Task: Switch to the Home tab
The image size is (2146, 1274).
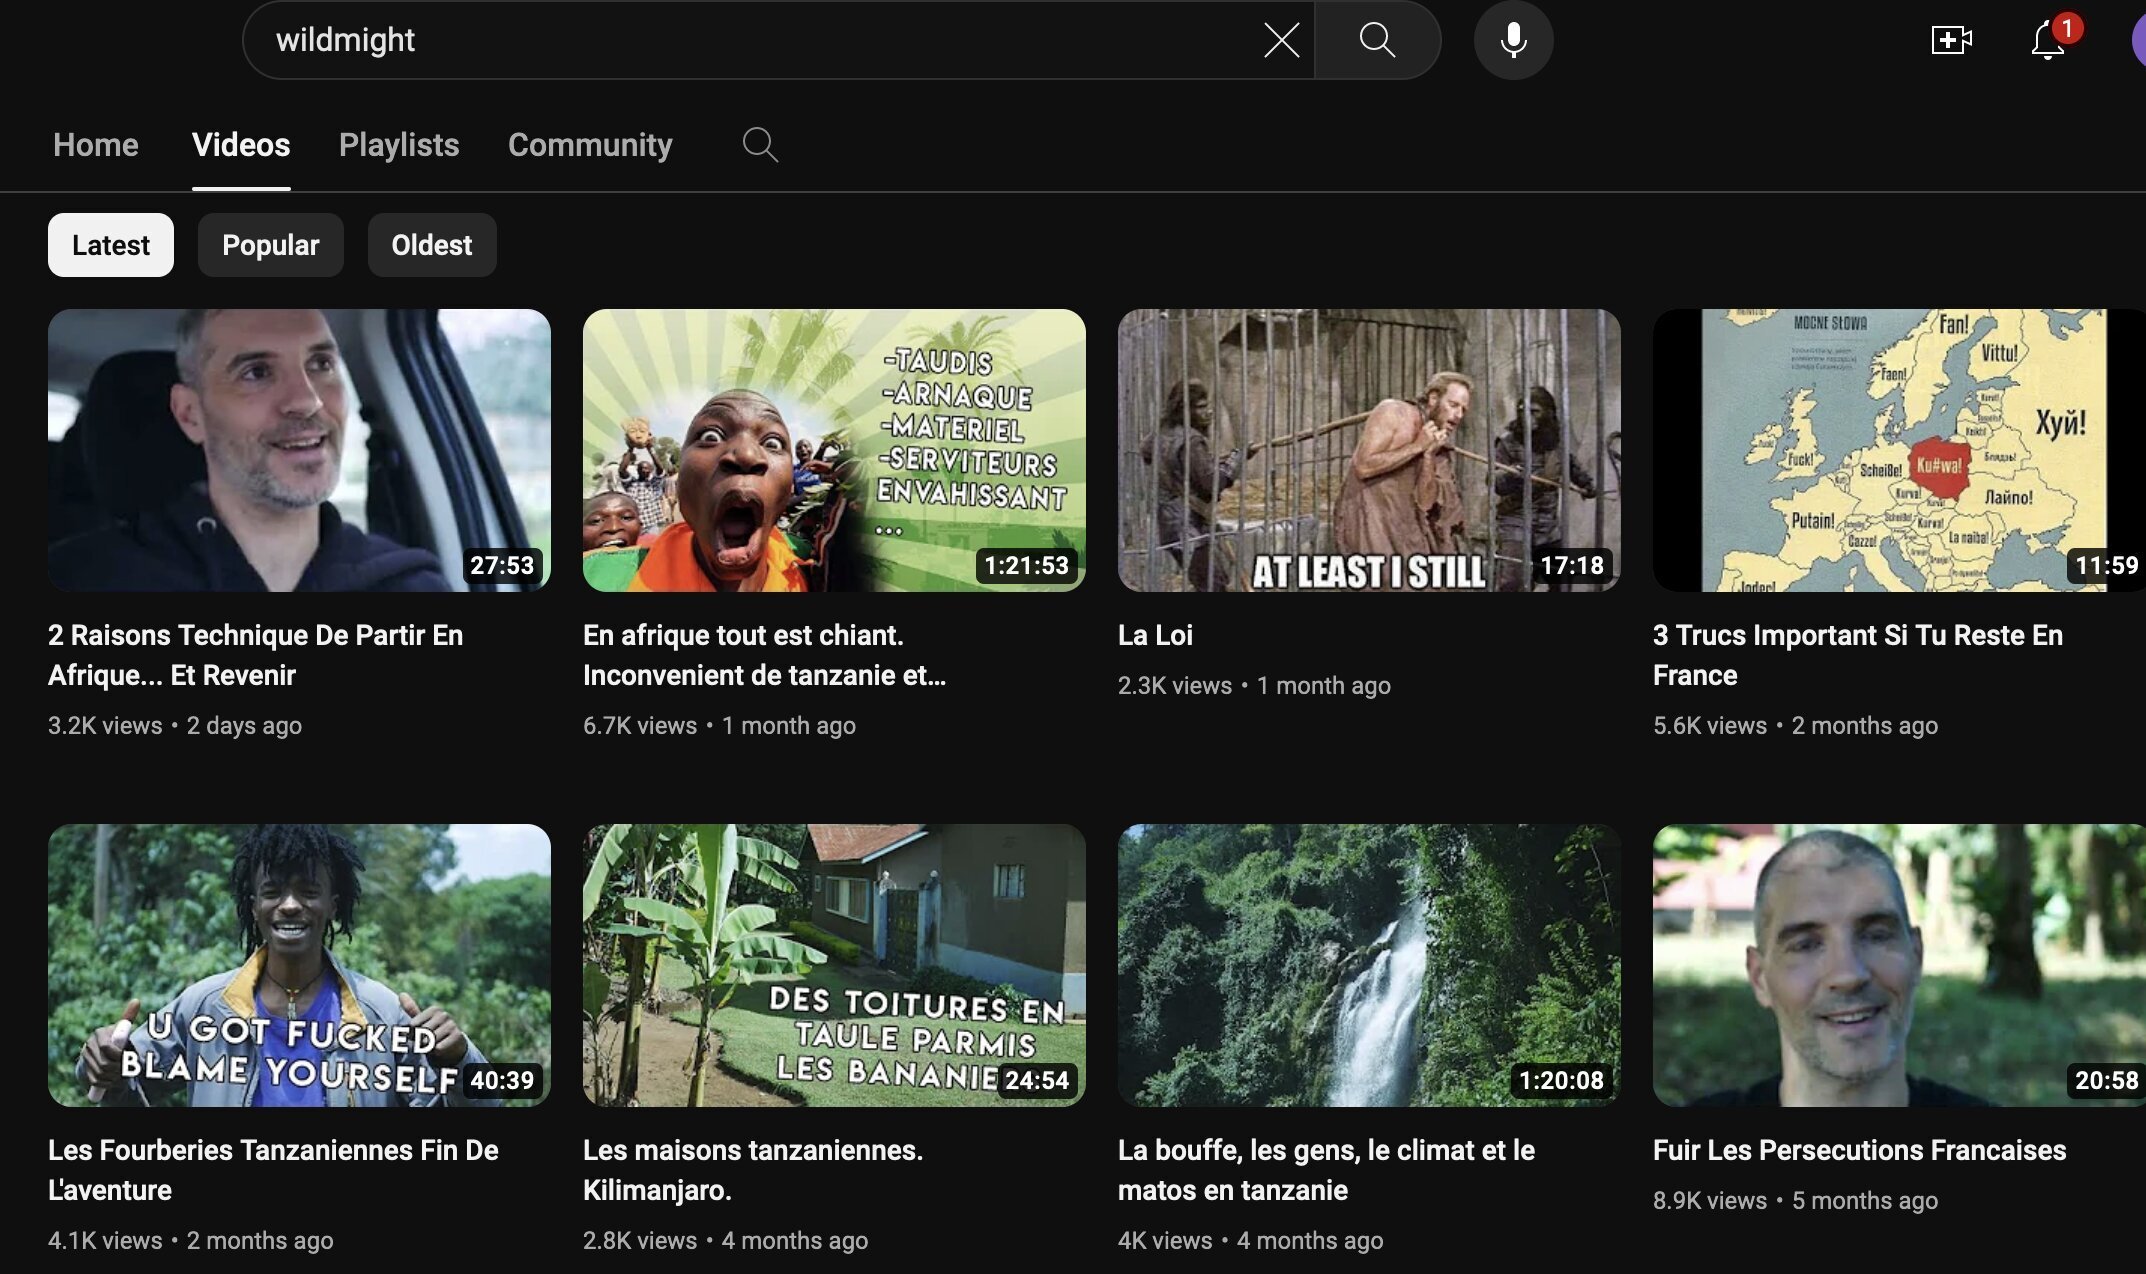Action: point(96,145)
